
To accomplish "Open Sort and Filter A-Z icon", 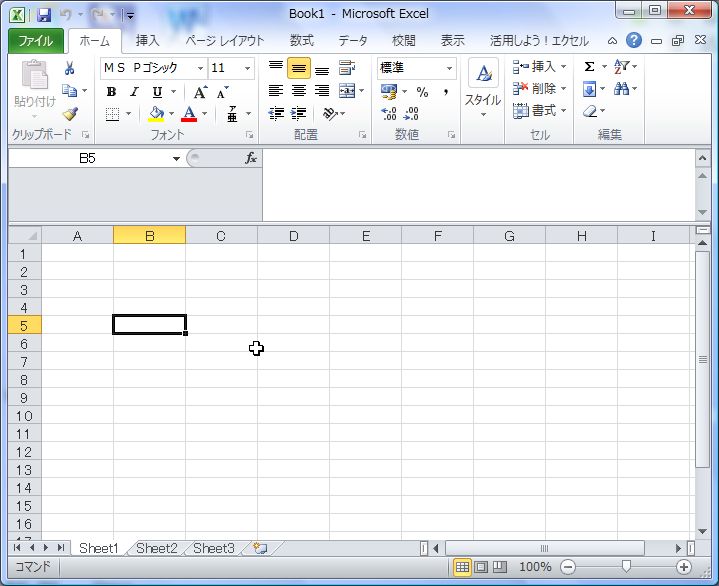I will [x=621, y=66].
